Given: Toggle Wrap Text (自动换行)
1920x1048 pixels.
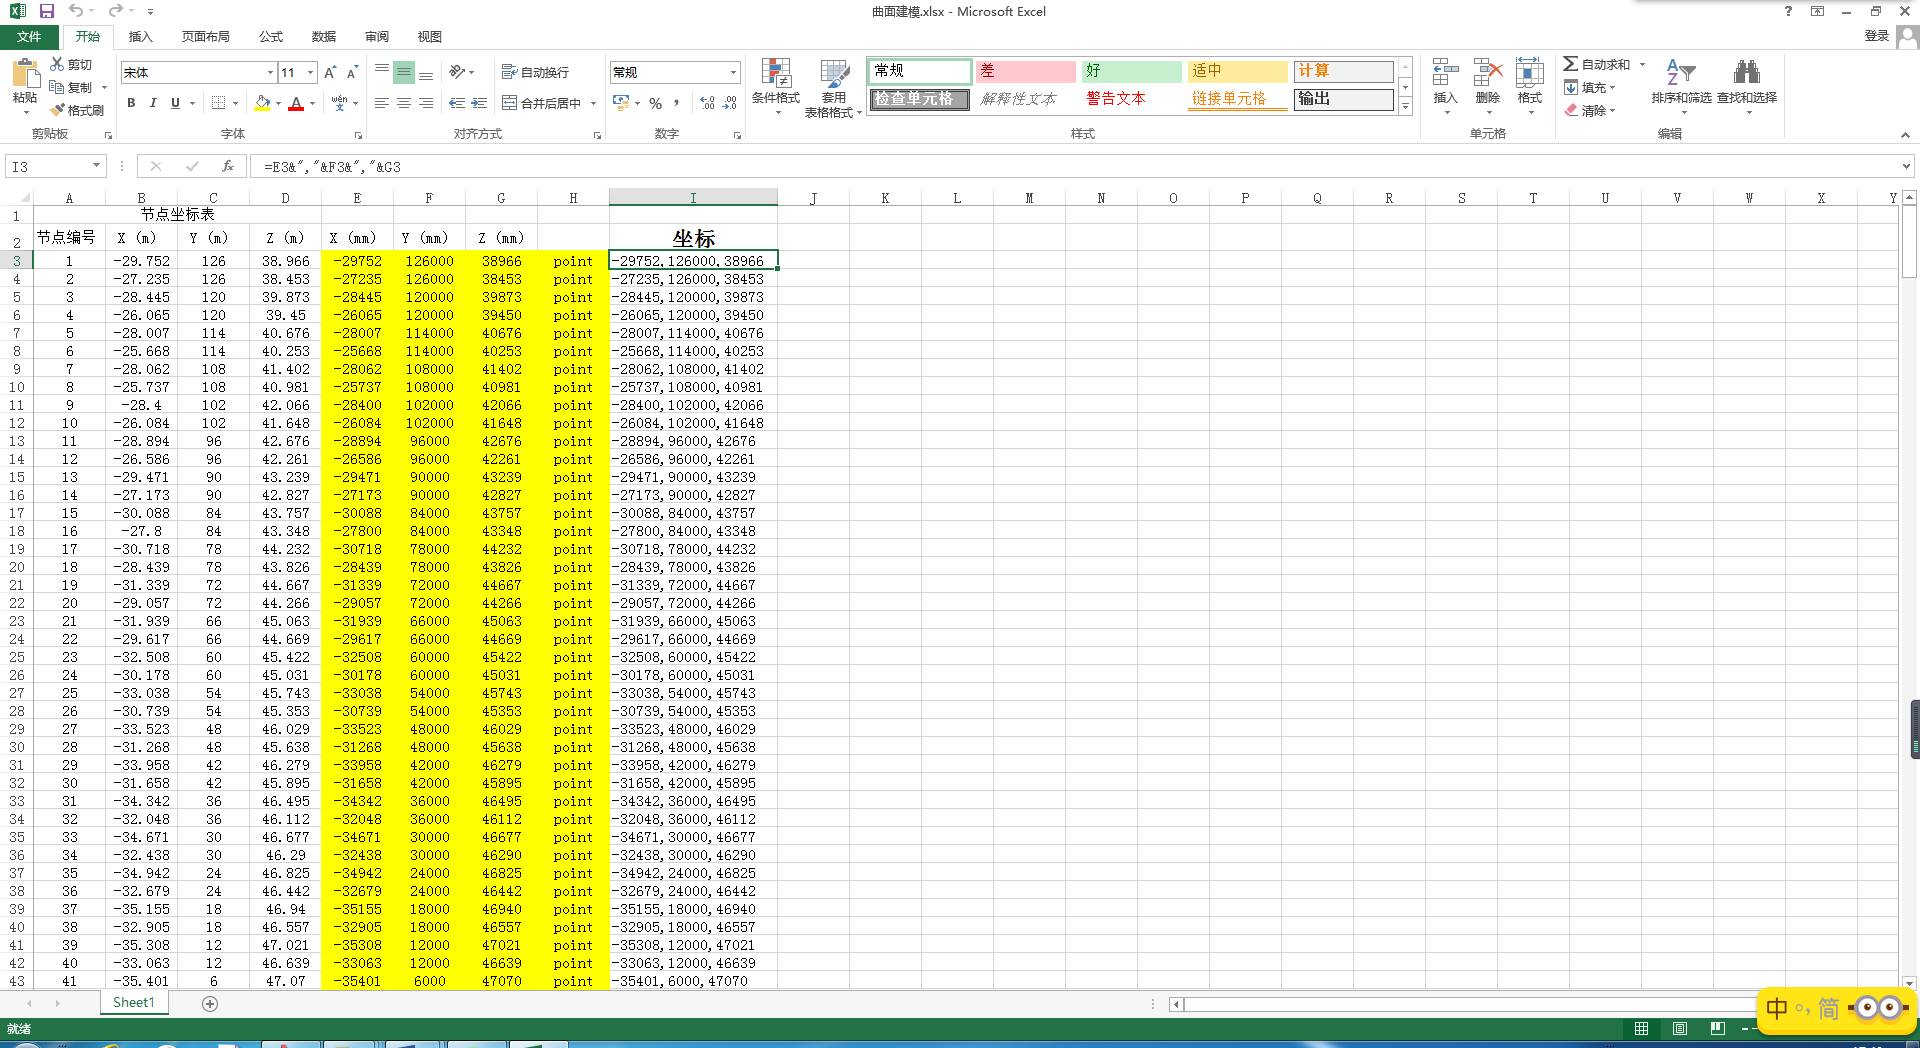Looking at the screenshot, I should coord(535,72).
